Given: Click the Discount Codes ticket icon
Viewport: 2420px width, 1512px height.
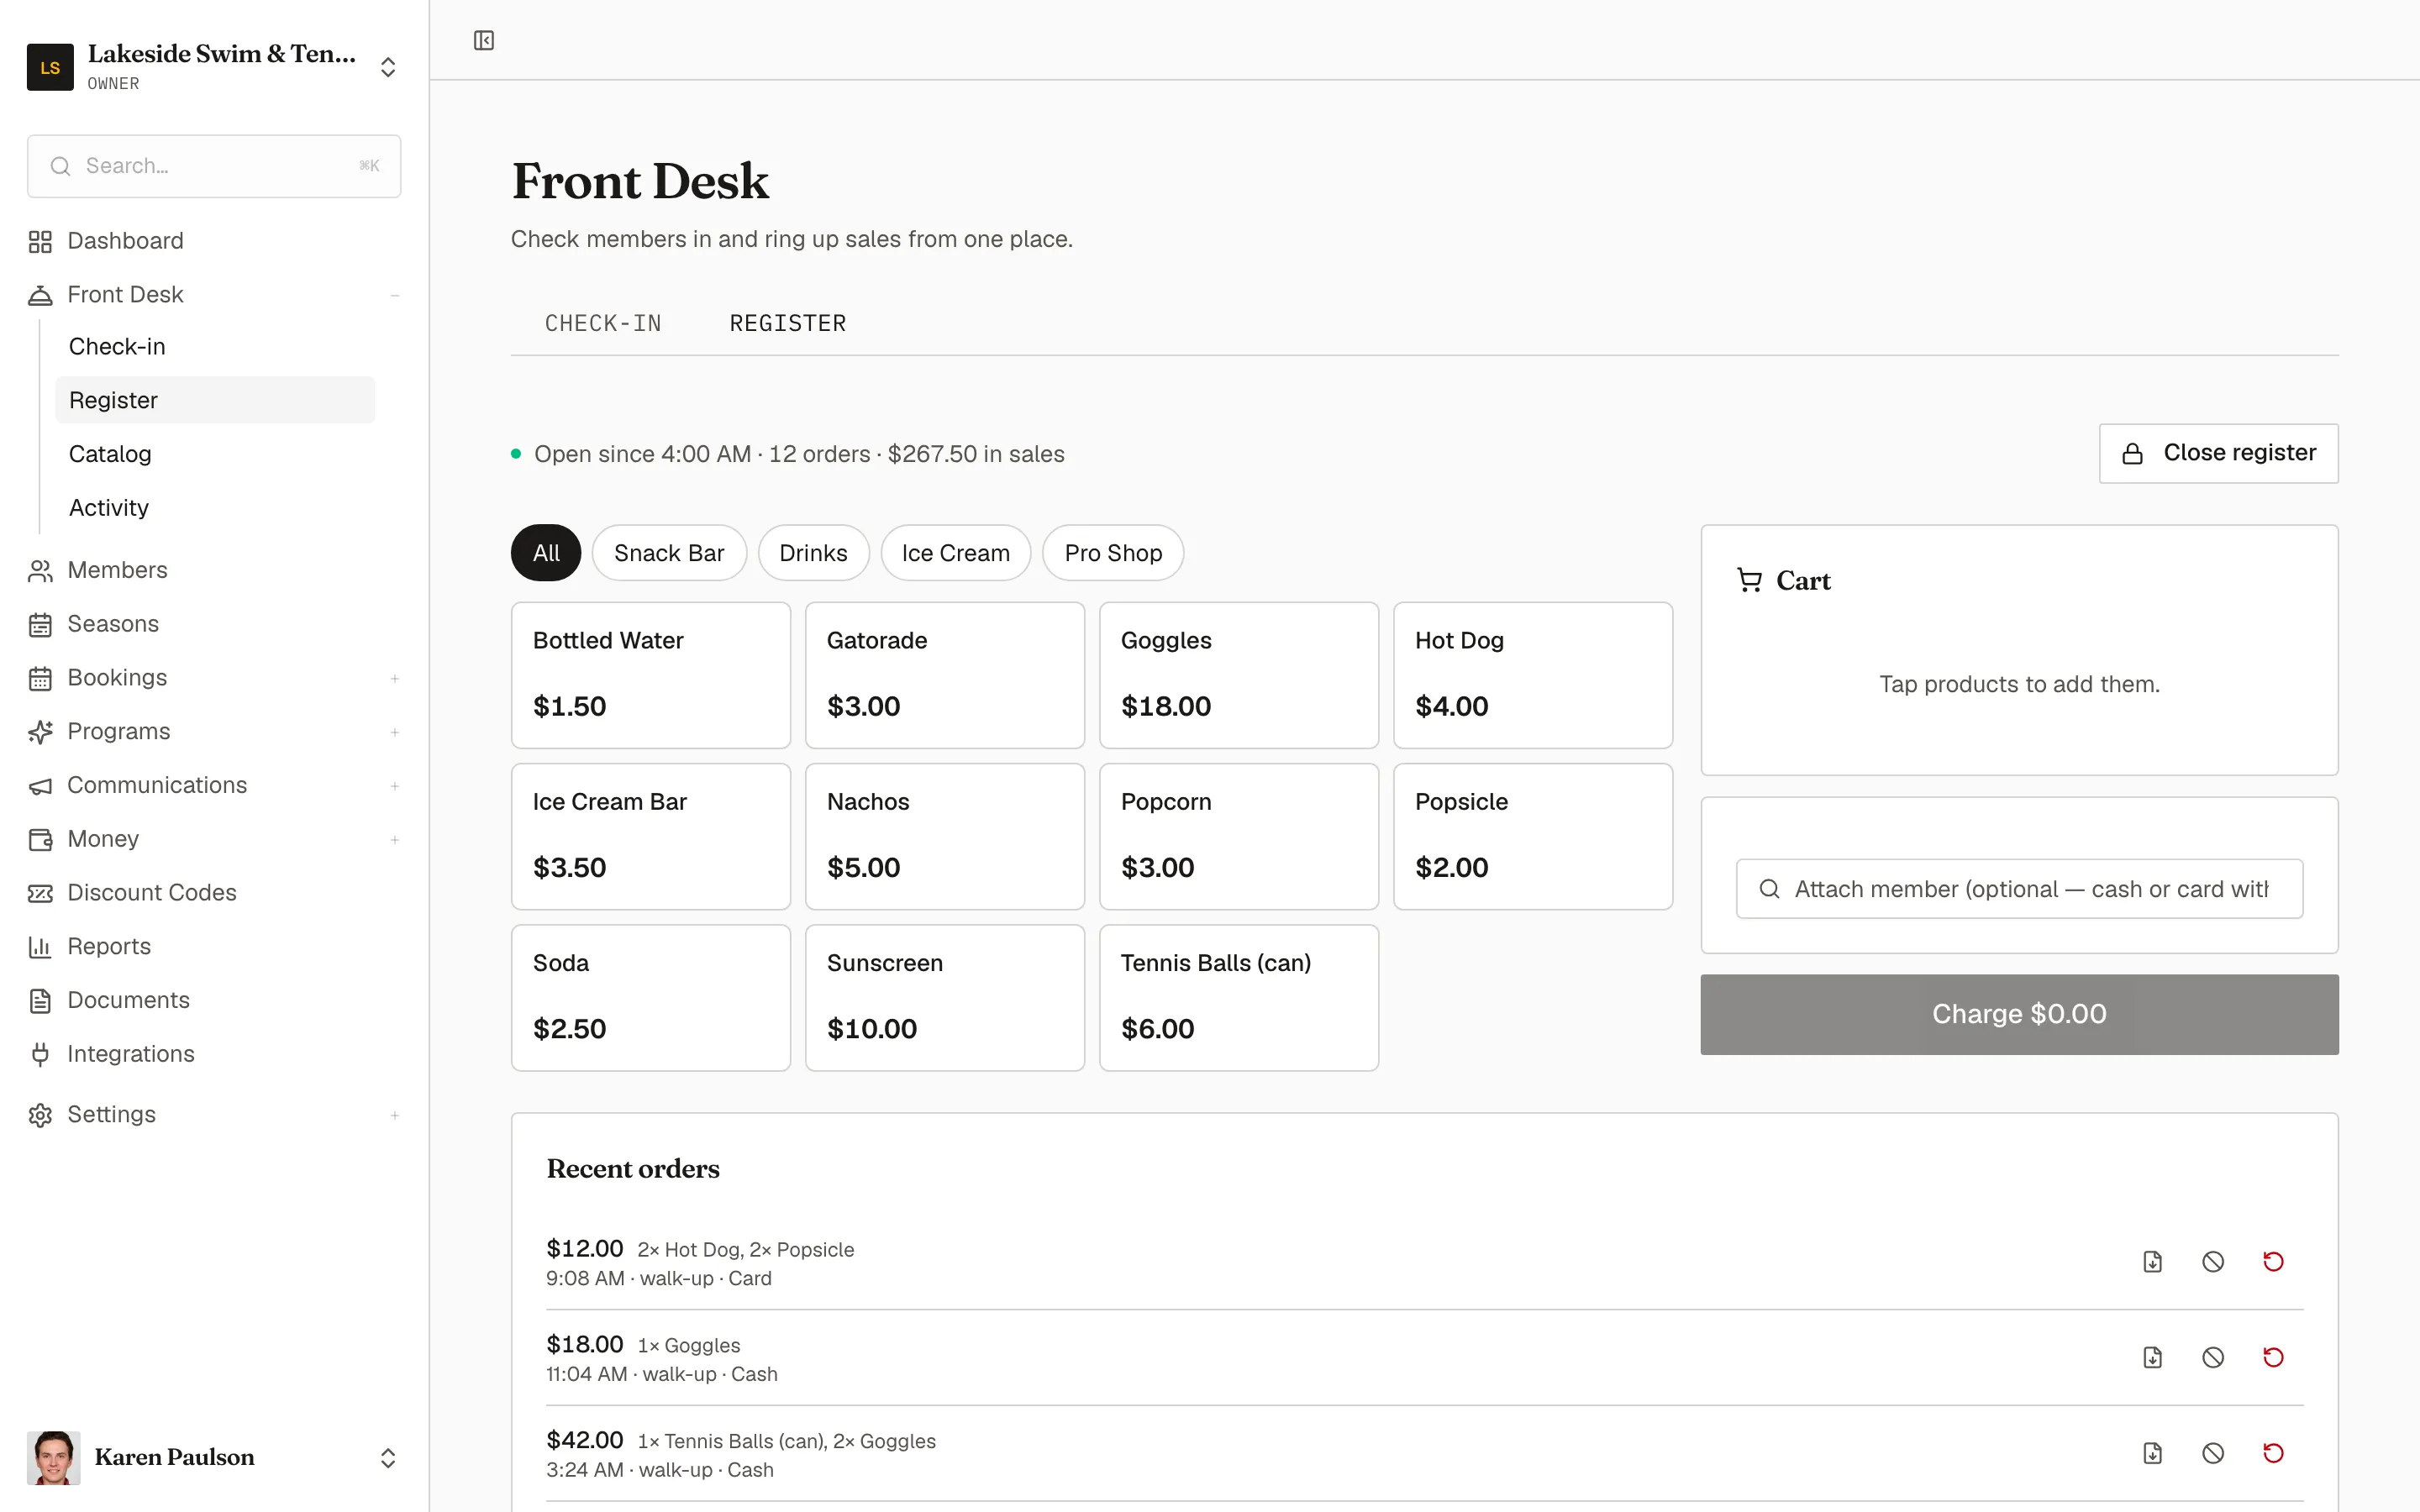Looking at the screenshot, I should (40, 893).
